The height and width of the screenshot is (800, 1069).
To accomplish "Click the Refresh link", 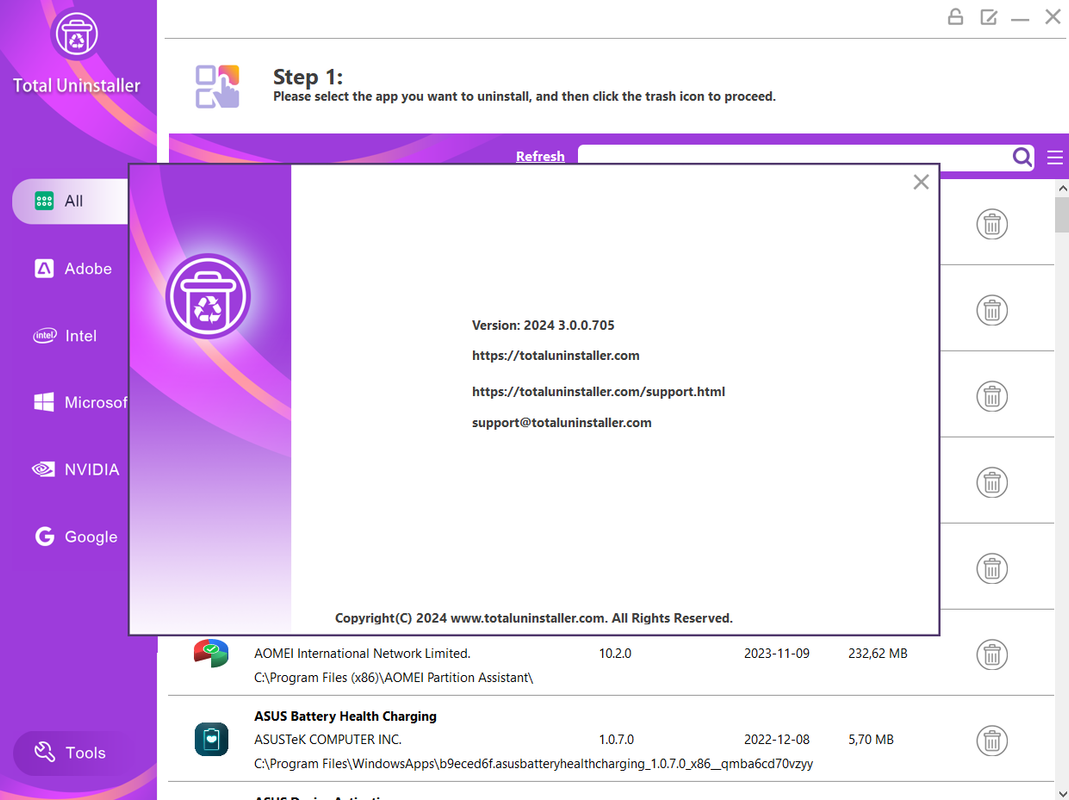I will tap(540, 156).
